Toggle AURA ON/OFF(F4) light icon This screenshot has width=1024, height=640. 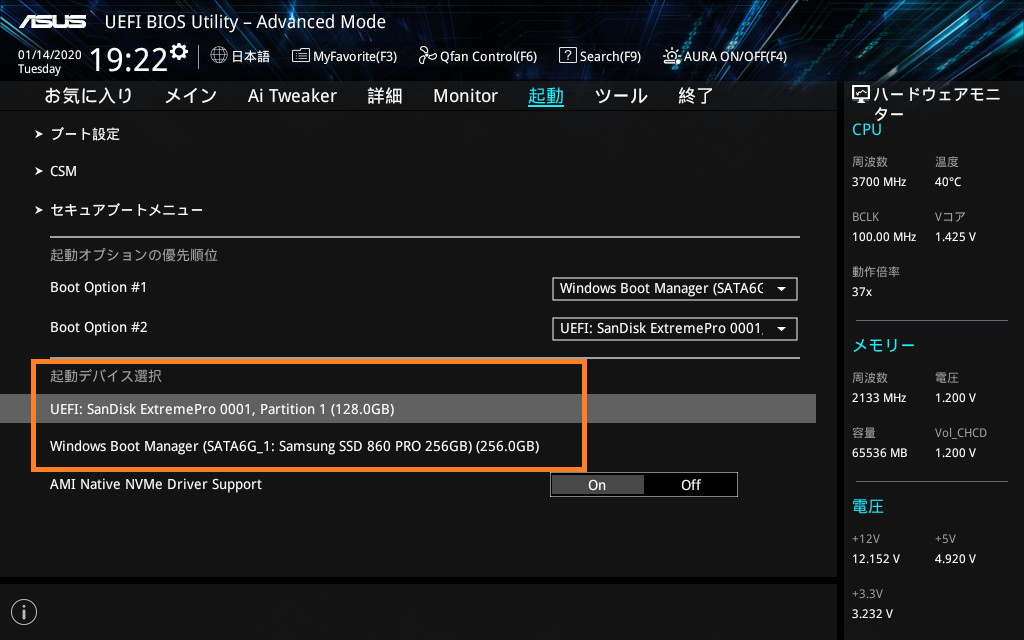coord(671,56)
